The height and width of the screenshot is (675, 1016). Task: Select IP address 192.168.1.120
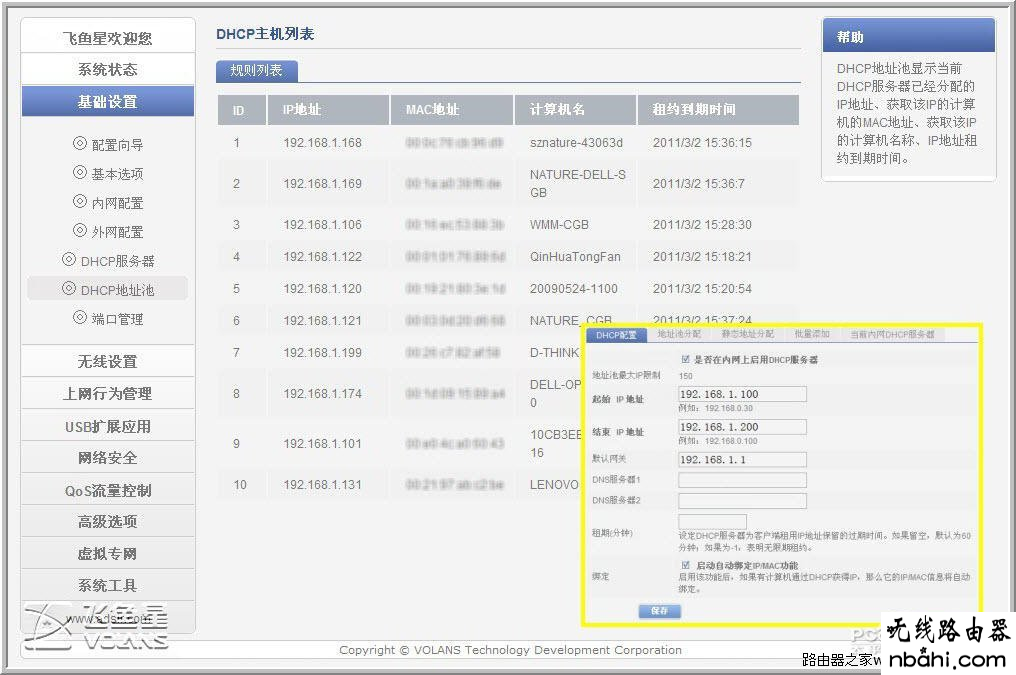(322, 289)
